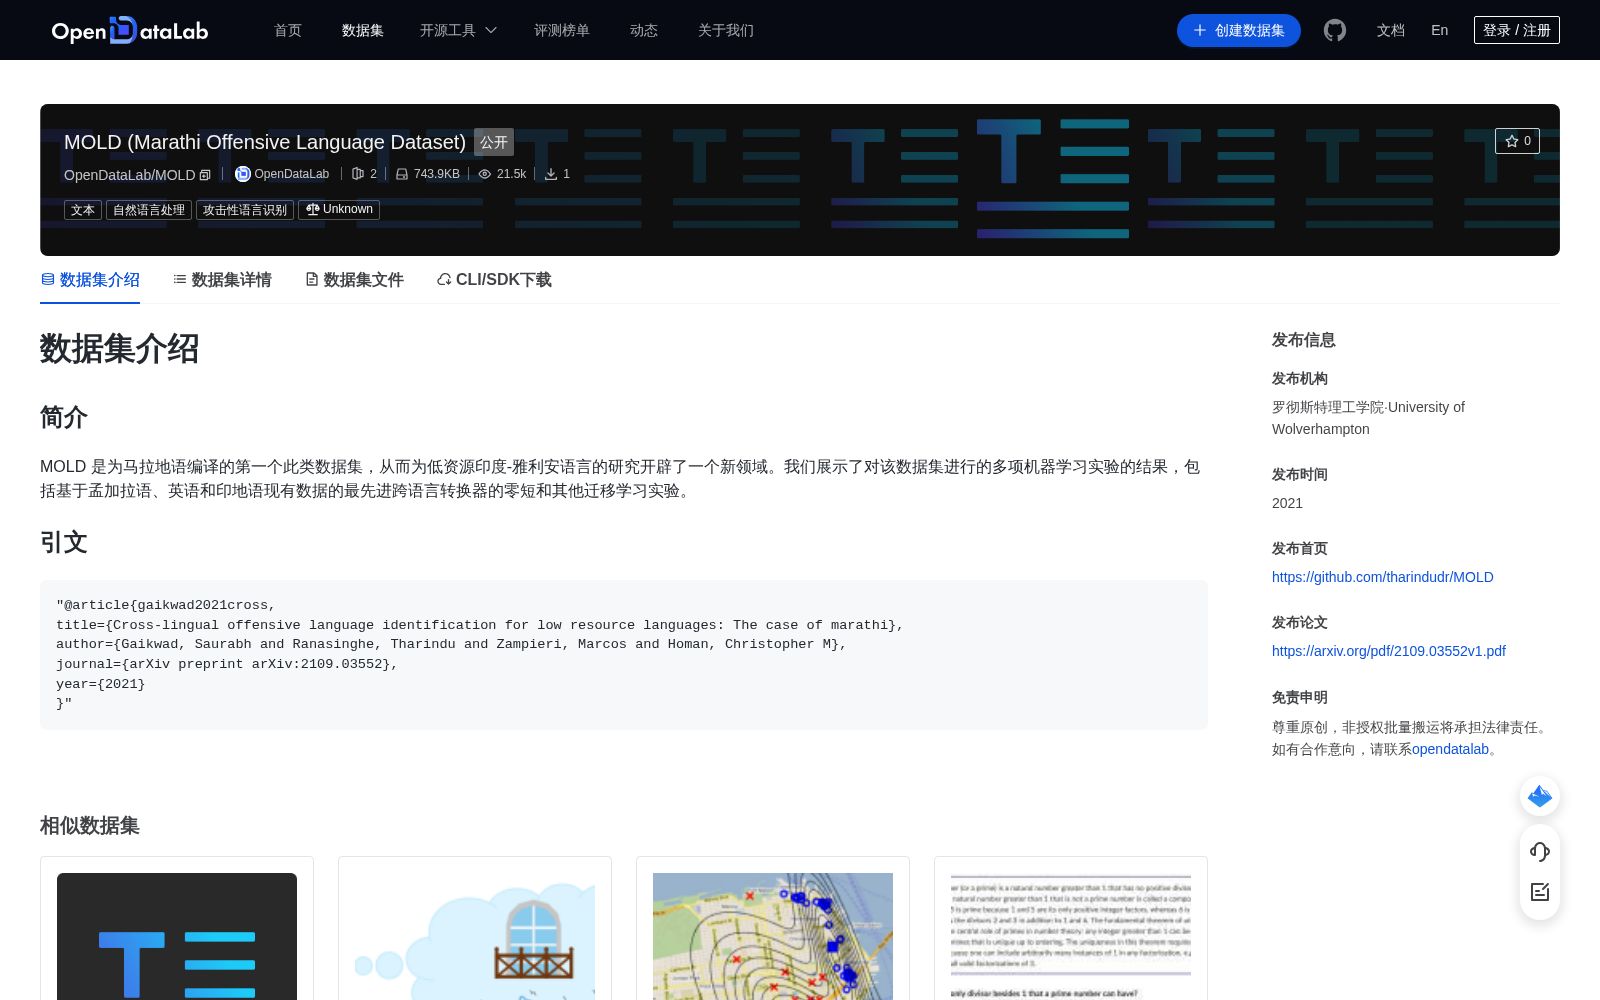Click the 2021 publish year value
The height and width of the screenshot is (1000, 1600).
1287,503
